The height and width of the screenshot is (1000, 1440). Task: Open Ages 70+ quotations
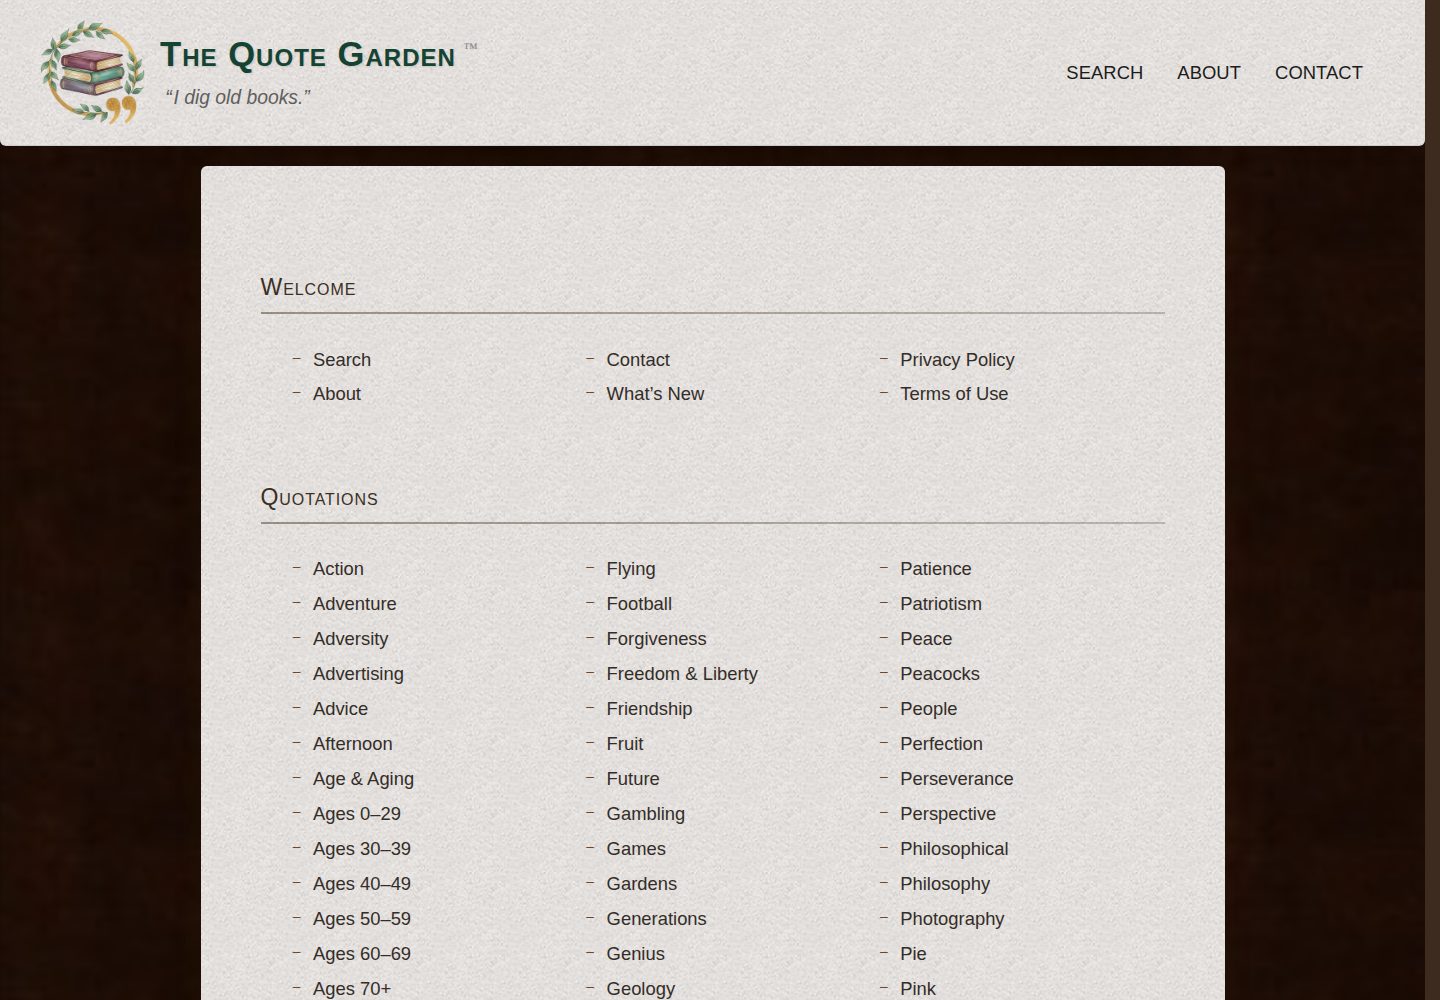click(x=352, y=989)
